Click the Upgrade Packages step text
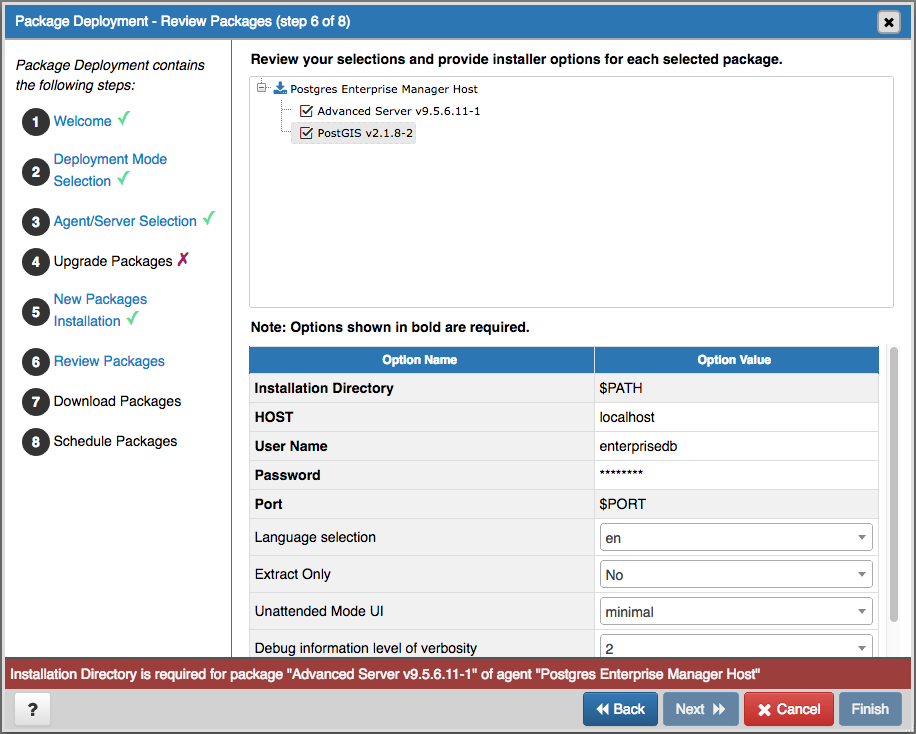This screenshot has width=916, height=734. (113, 261)
